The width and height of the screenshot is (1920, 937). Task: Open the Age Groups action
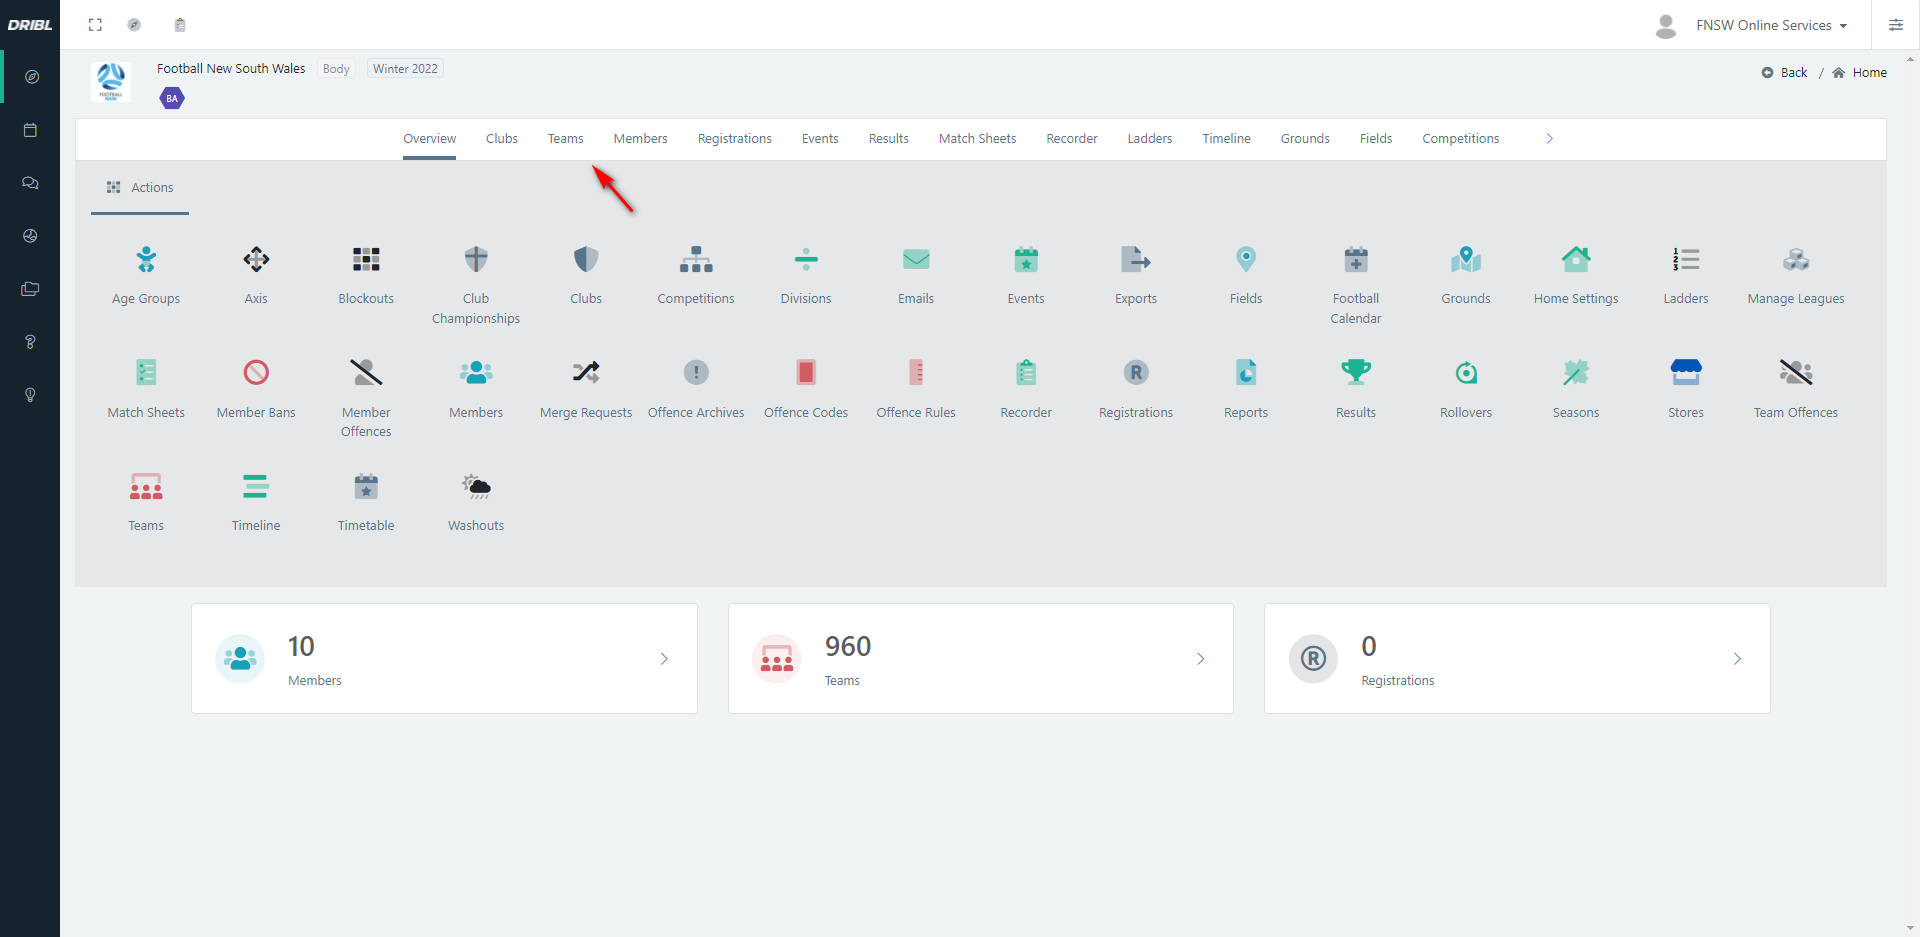(x=146, y=273)
